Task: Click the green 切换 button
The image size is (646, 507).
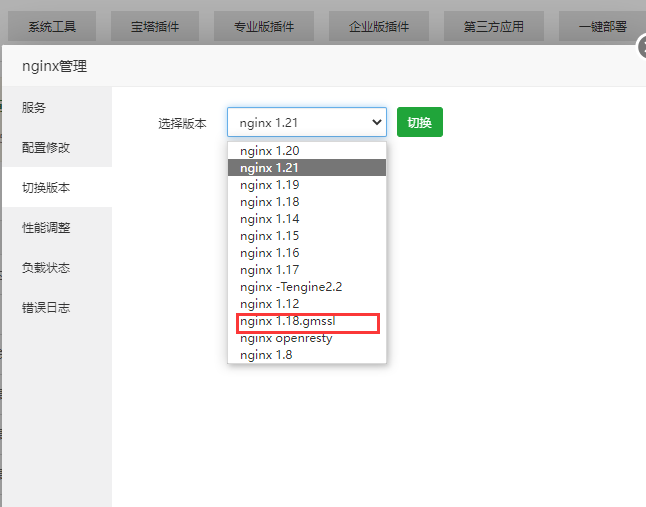Action: point(420,122)
